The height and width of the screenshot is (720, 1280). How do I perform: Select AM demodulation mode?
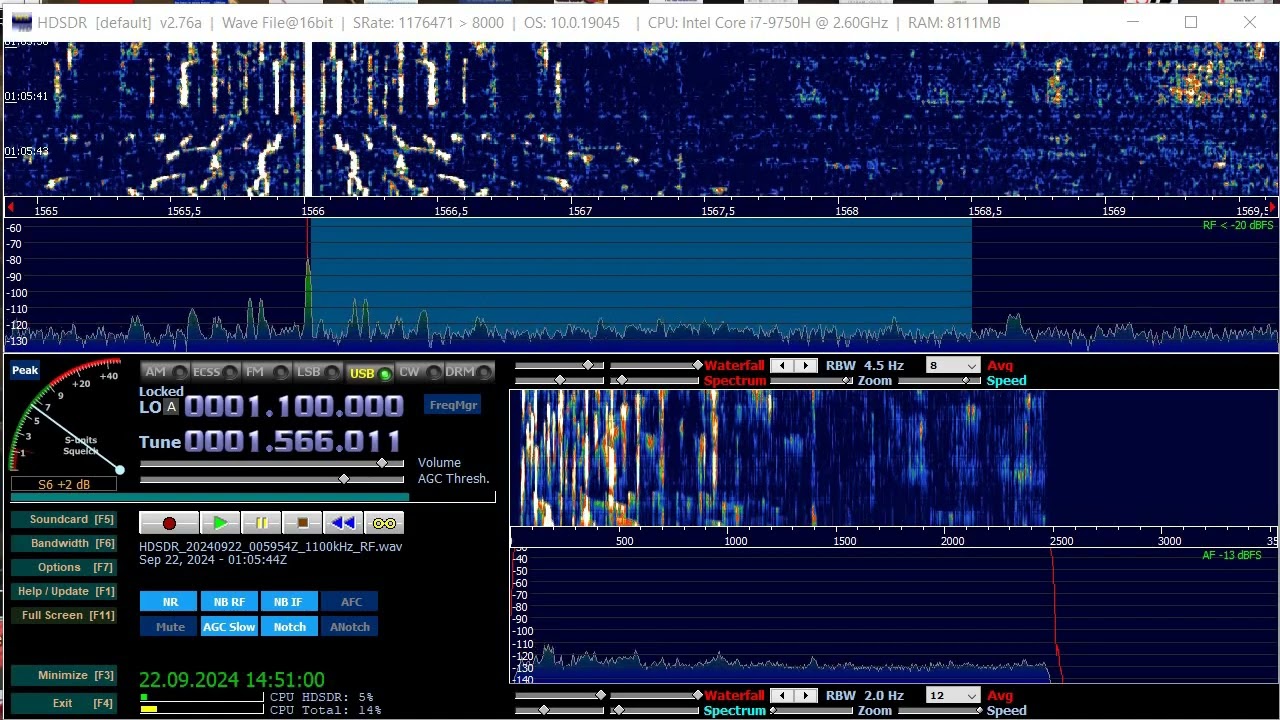[x=166, y=372]
